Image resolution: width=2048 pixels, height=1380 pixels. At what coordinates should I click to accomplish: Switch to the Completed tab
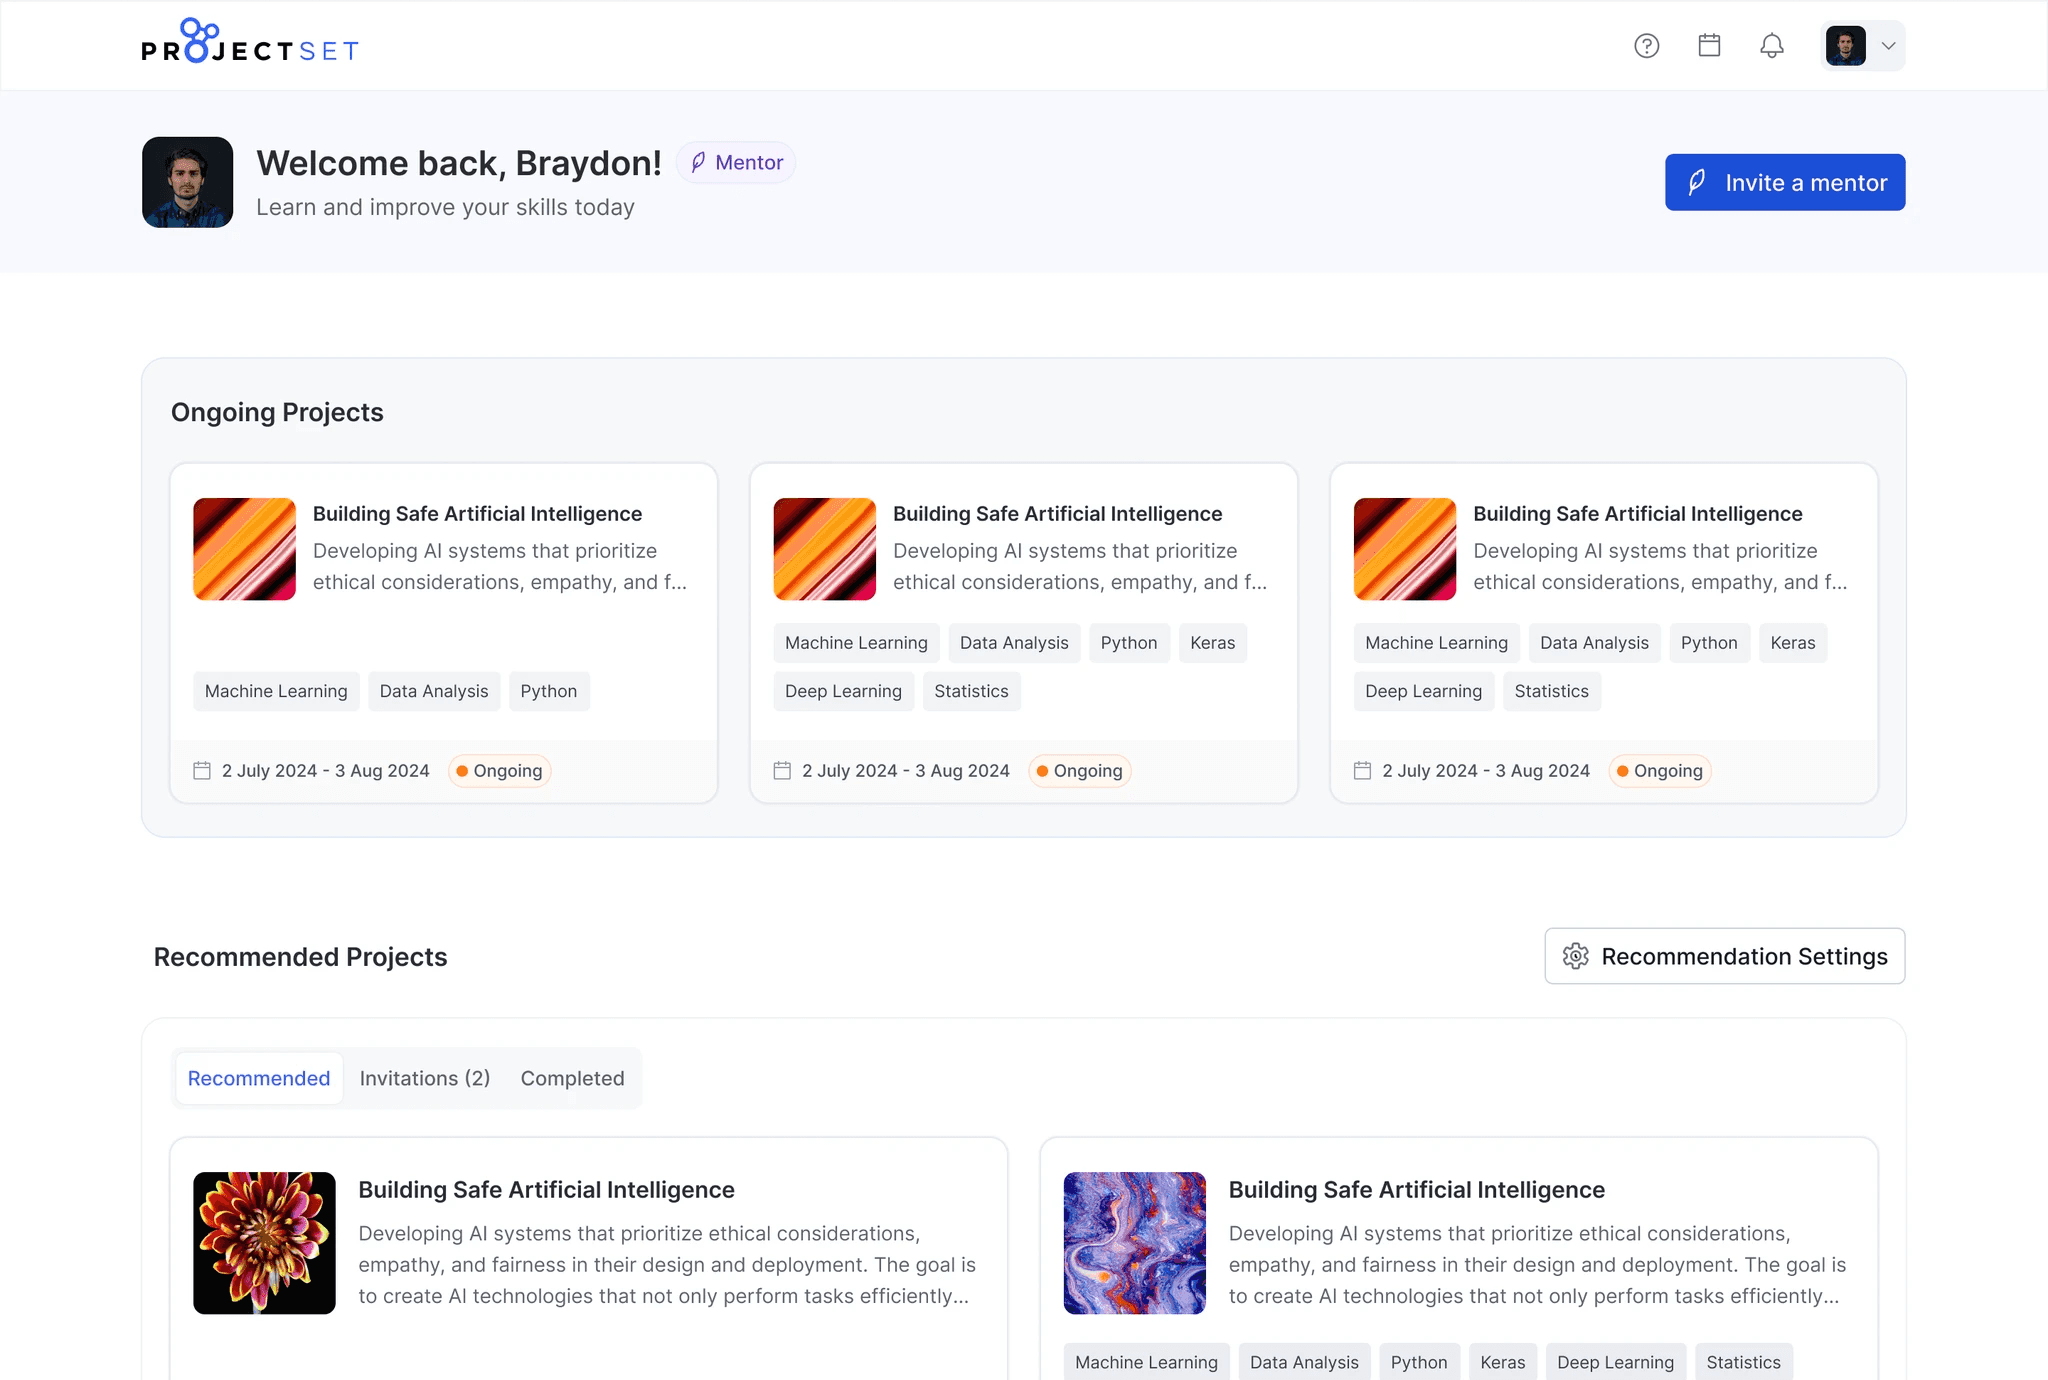point(572,1078)
